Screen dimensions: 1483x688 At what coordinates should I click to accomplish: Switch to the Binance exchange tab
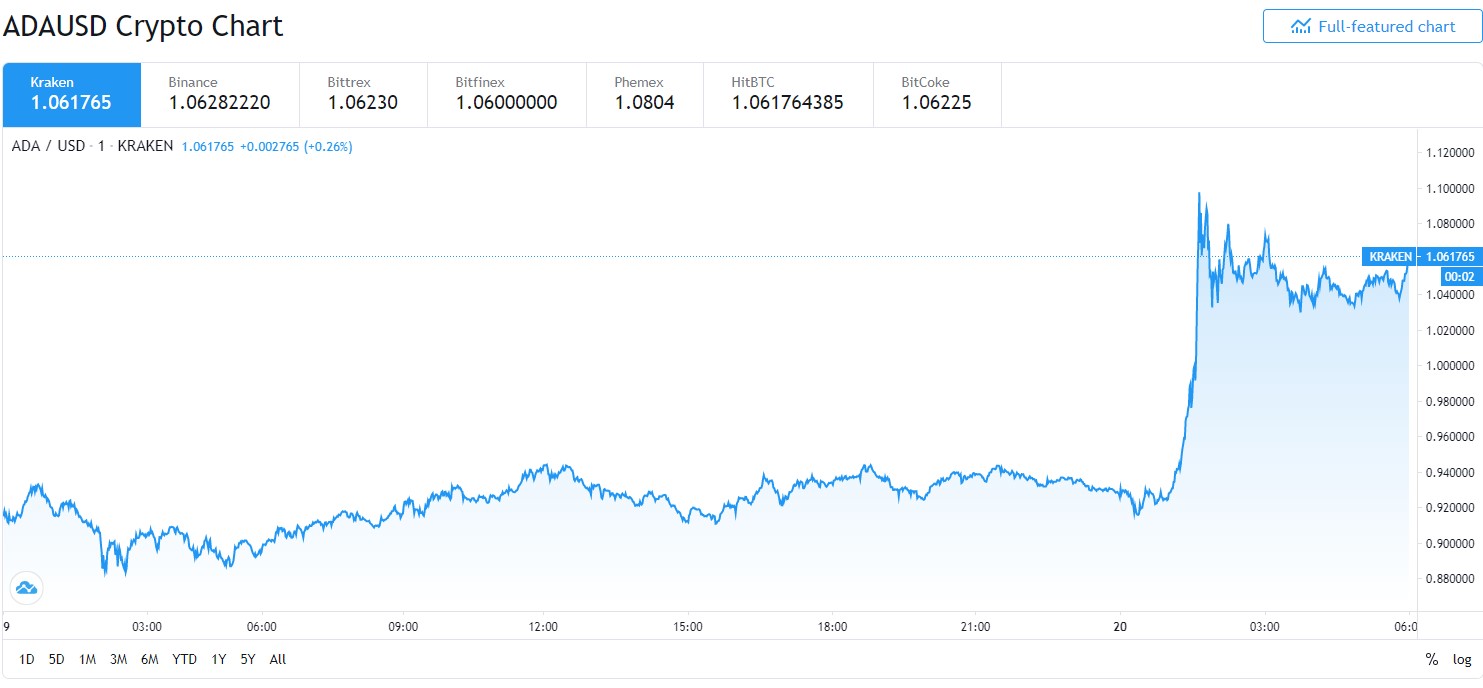click(x=220, y=94)
